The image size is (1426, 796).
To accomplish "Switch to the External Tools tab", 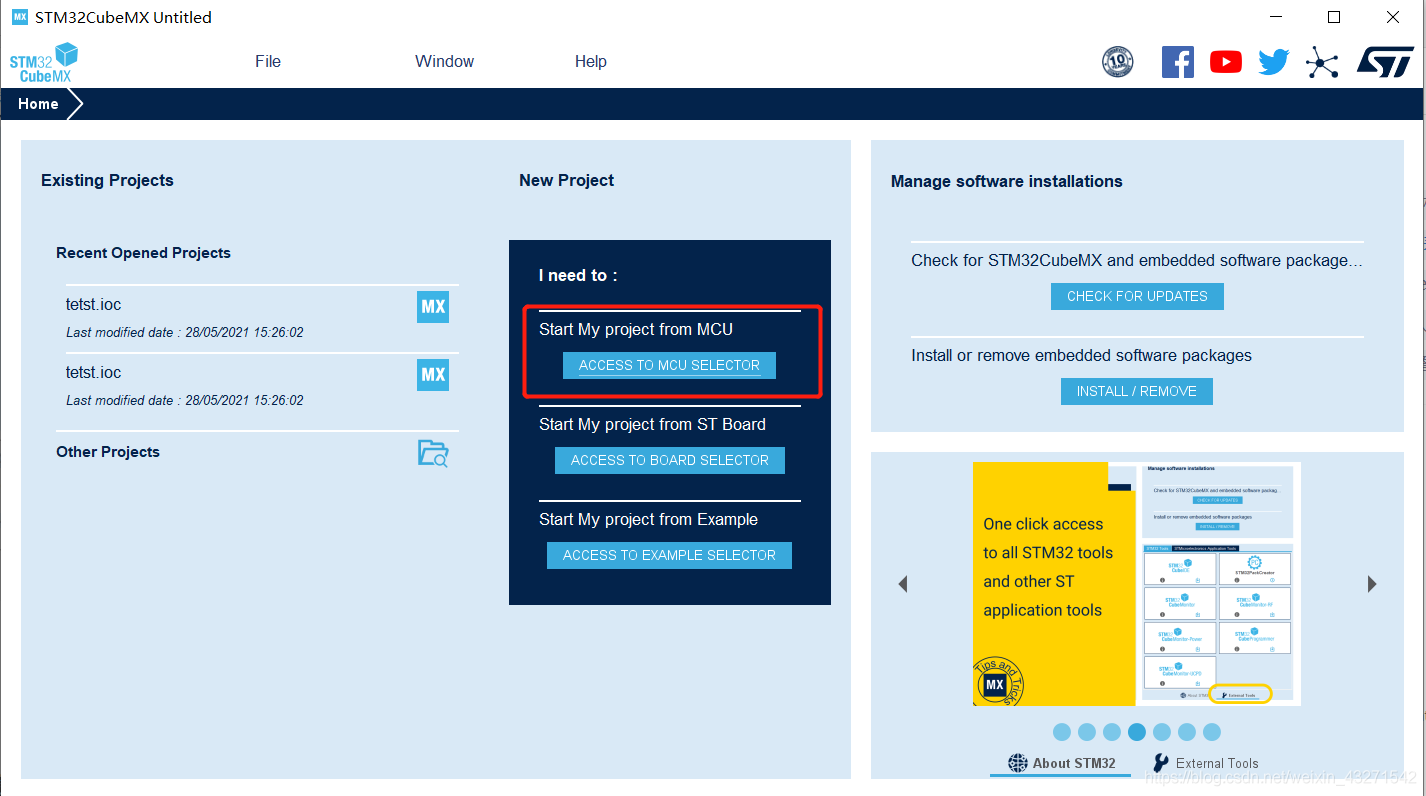I will coord(1206,763).
